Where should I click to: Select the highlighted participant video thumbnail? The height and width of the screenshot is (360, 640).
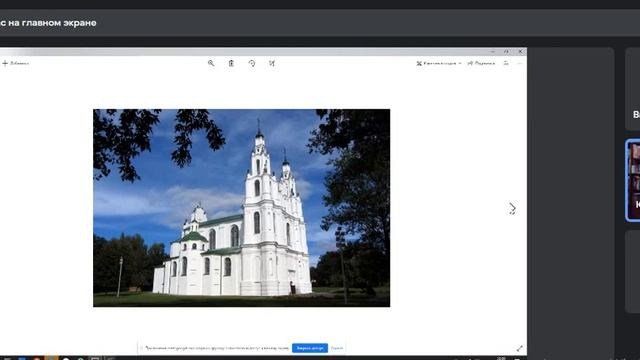point(633,180)
